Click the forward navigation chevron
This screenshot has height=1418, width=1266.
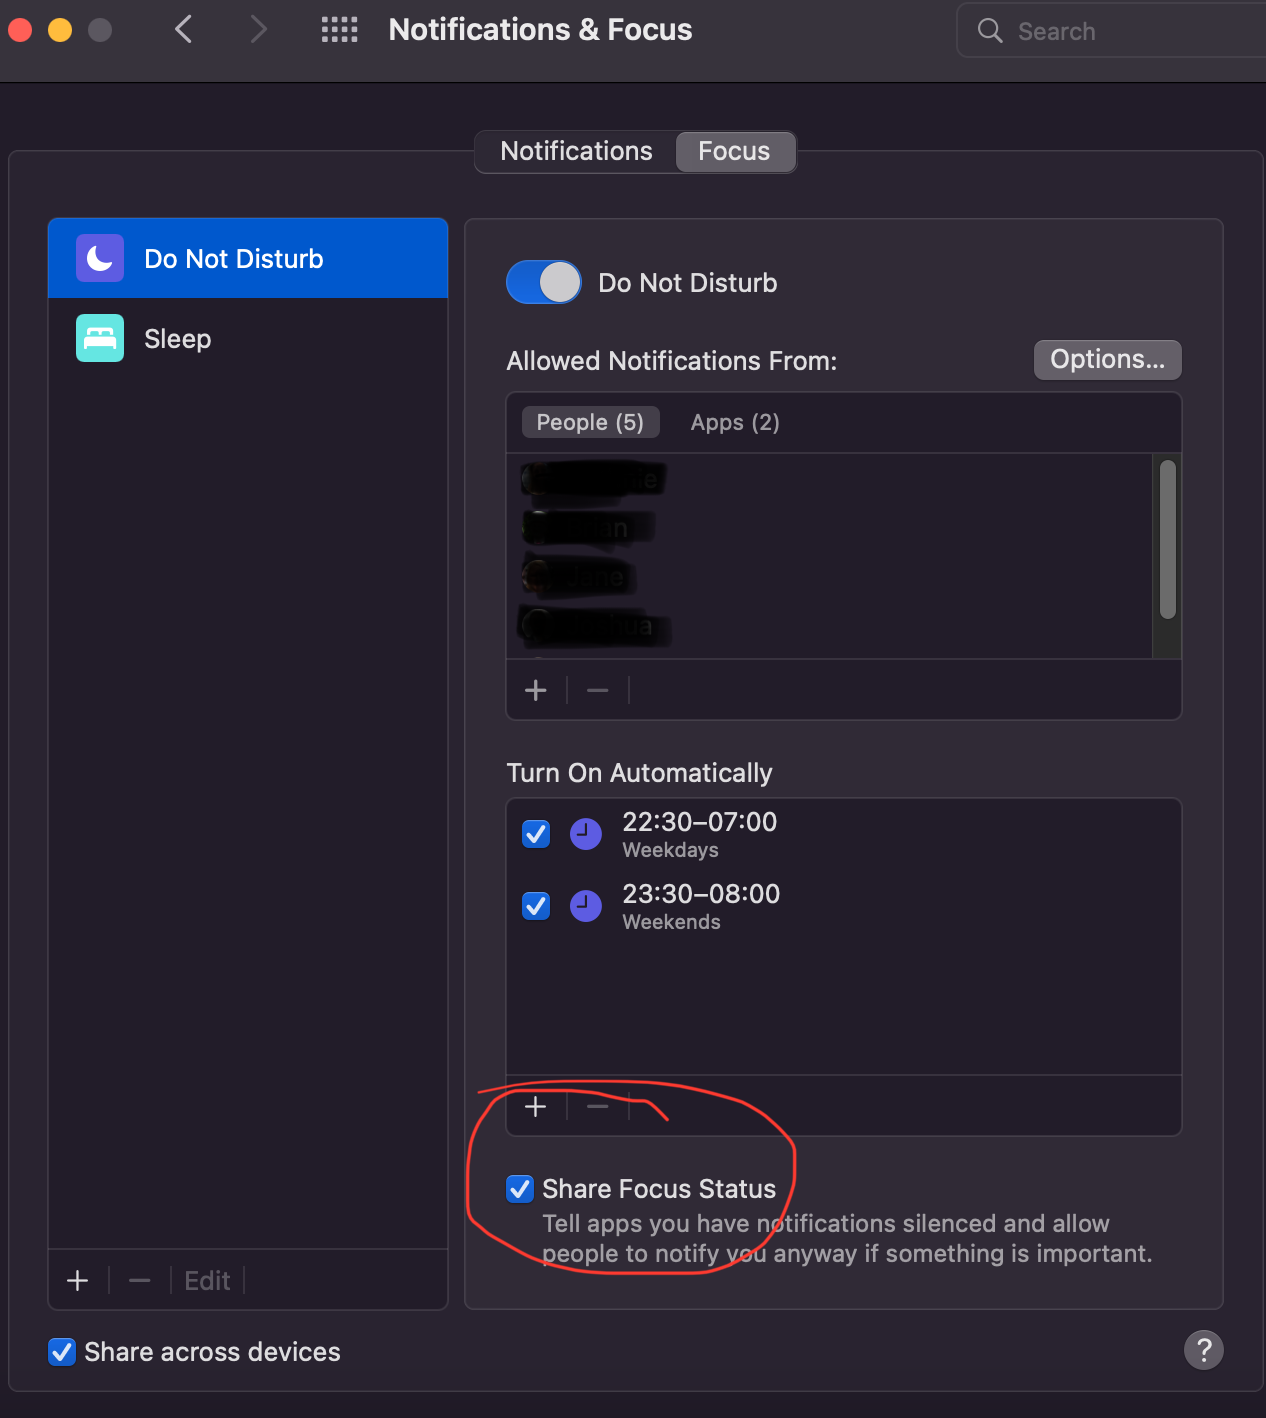pos(258,30)
